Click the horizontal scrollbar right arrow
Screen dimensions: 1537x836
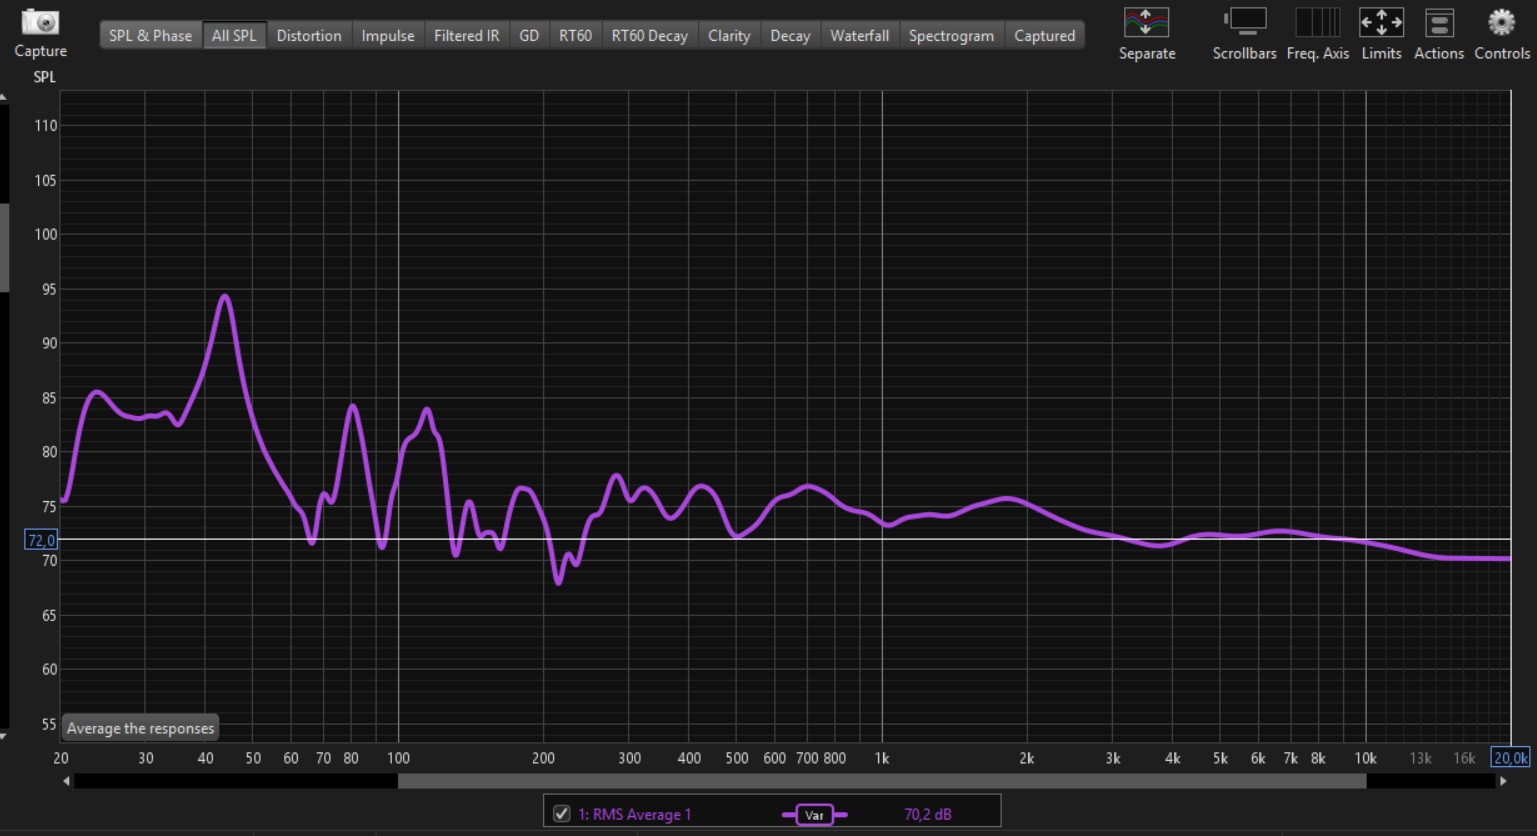[1502, 781]
